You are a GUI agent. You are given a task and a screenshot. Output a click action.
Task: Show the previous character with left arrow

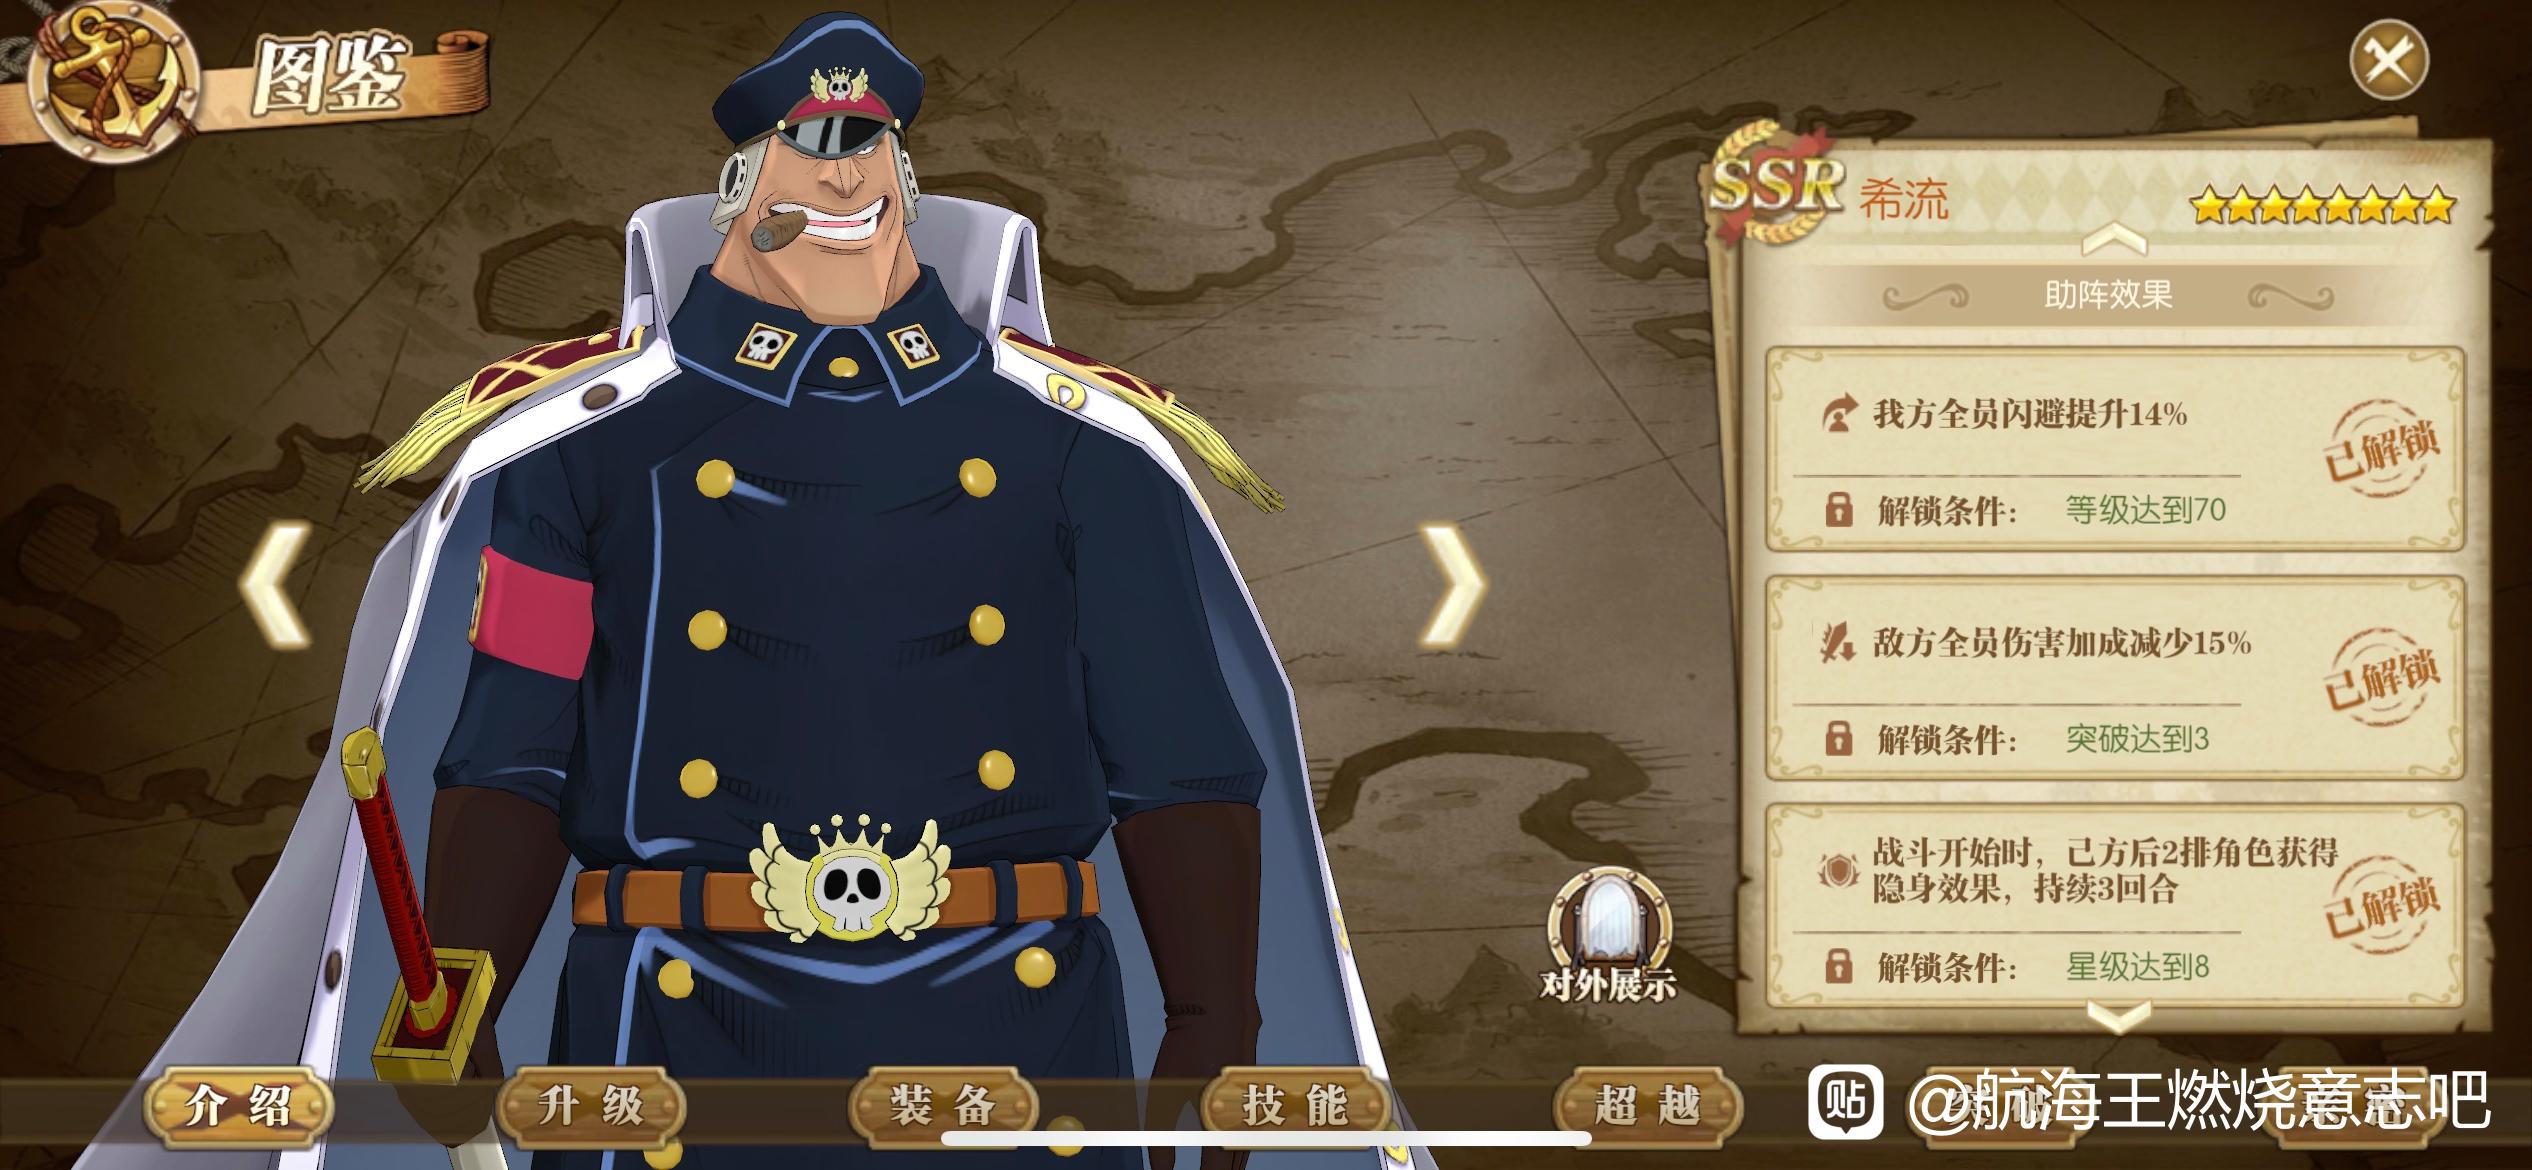tap(276, 584)
